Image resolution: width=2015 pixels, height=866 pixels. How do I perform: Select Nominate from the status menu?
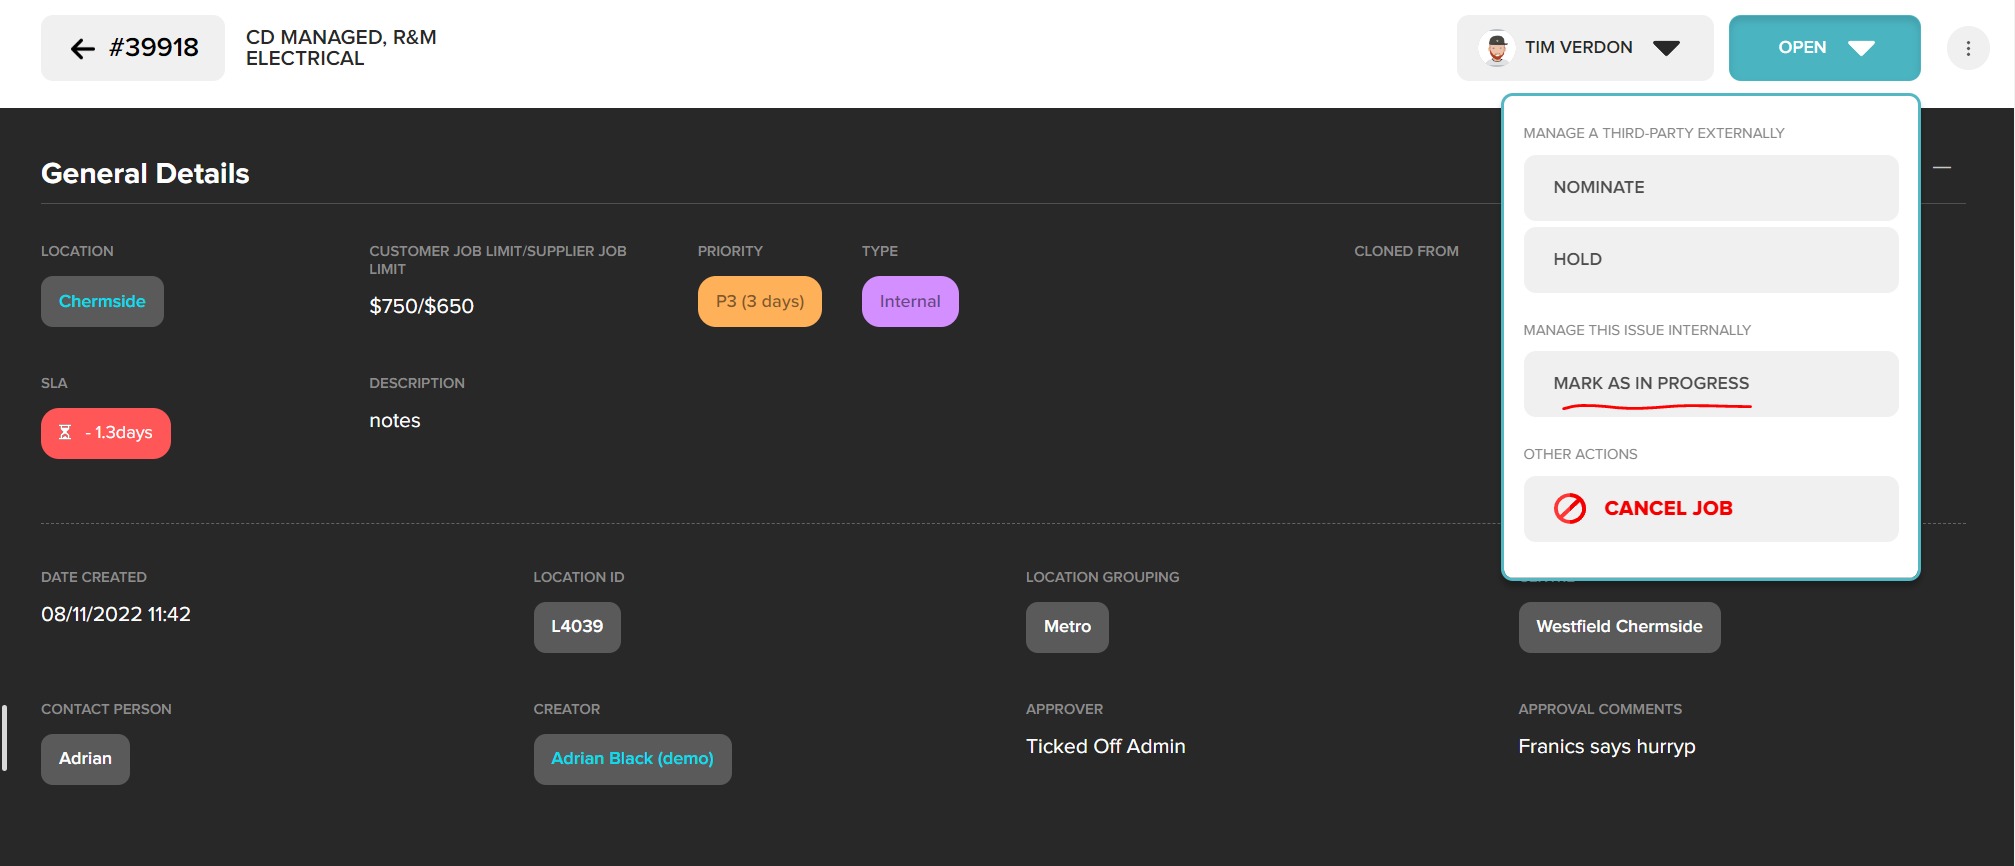coord(1710,188)
